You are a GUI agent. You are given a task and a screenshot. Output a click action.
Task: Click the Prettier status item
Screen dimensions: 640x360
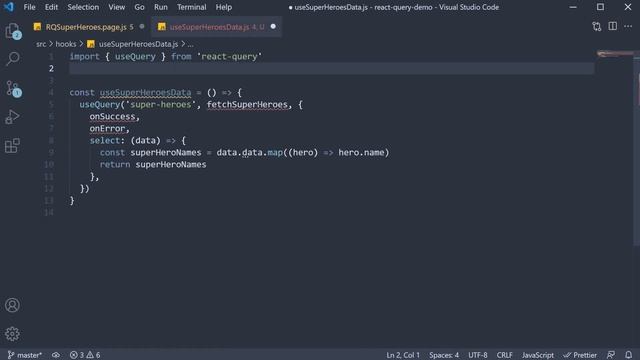tap(580, 355)
